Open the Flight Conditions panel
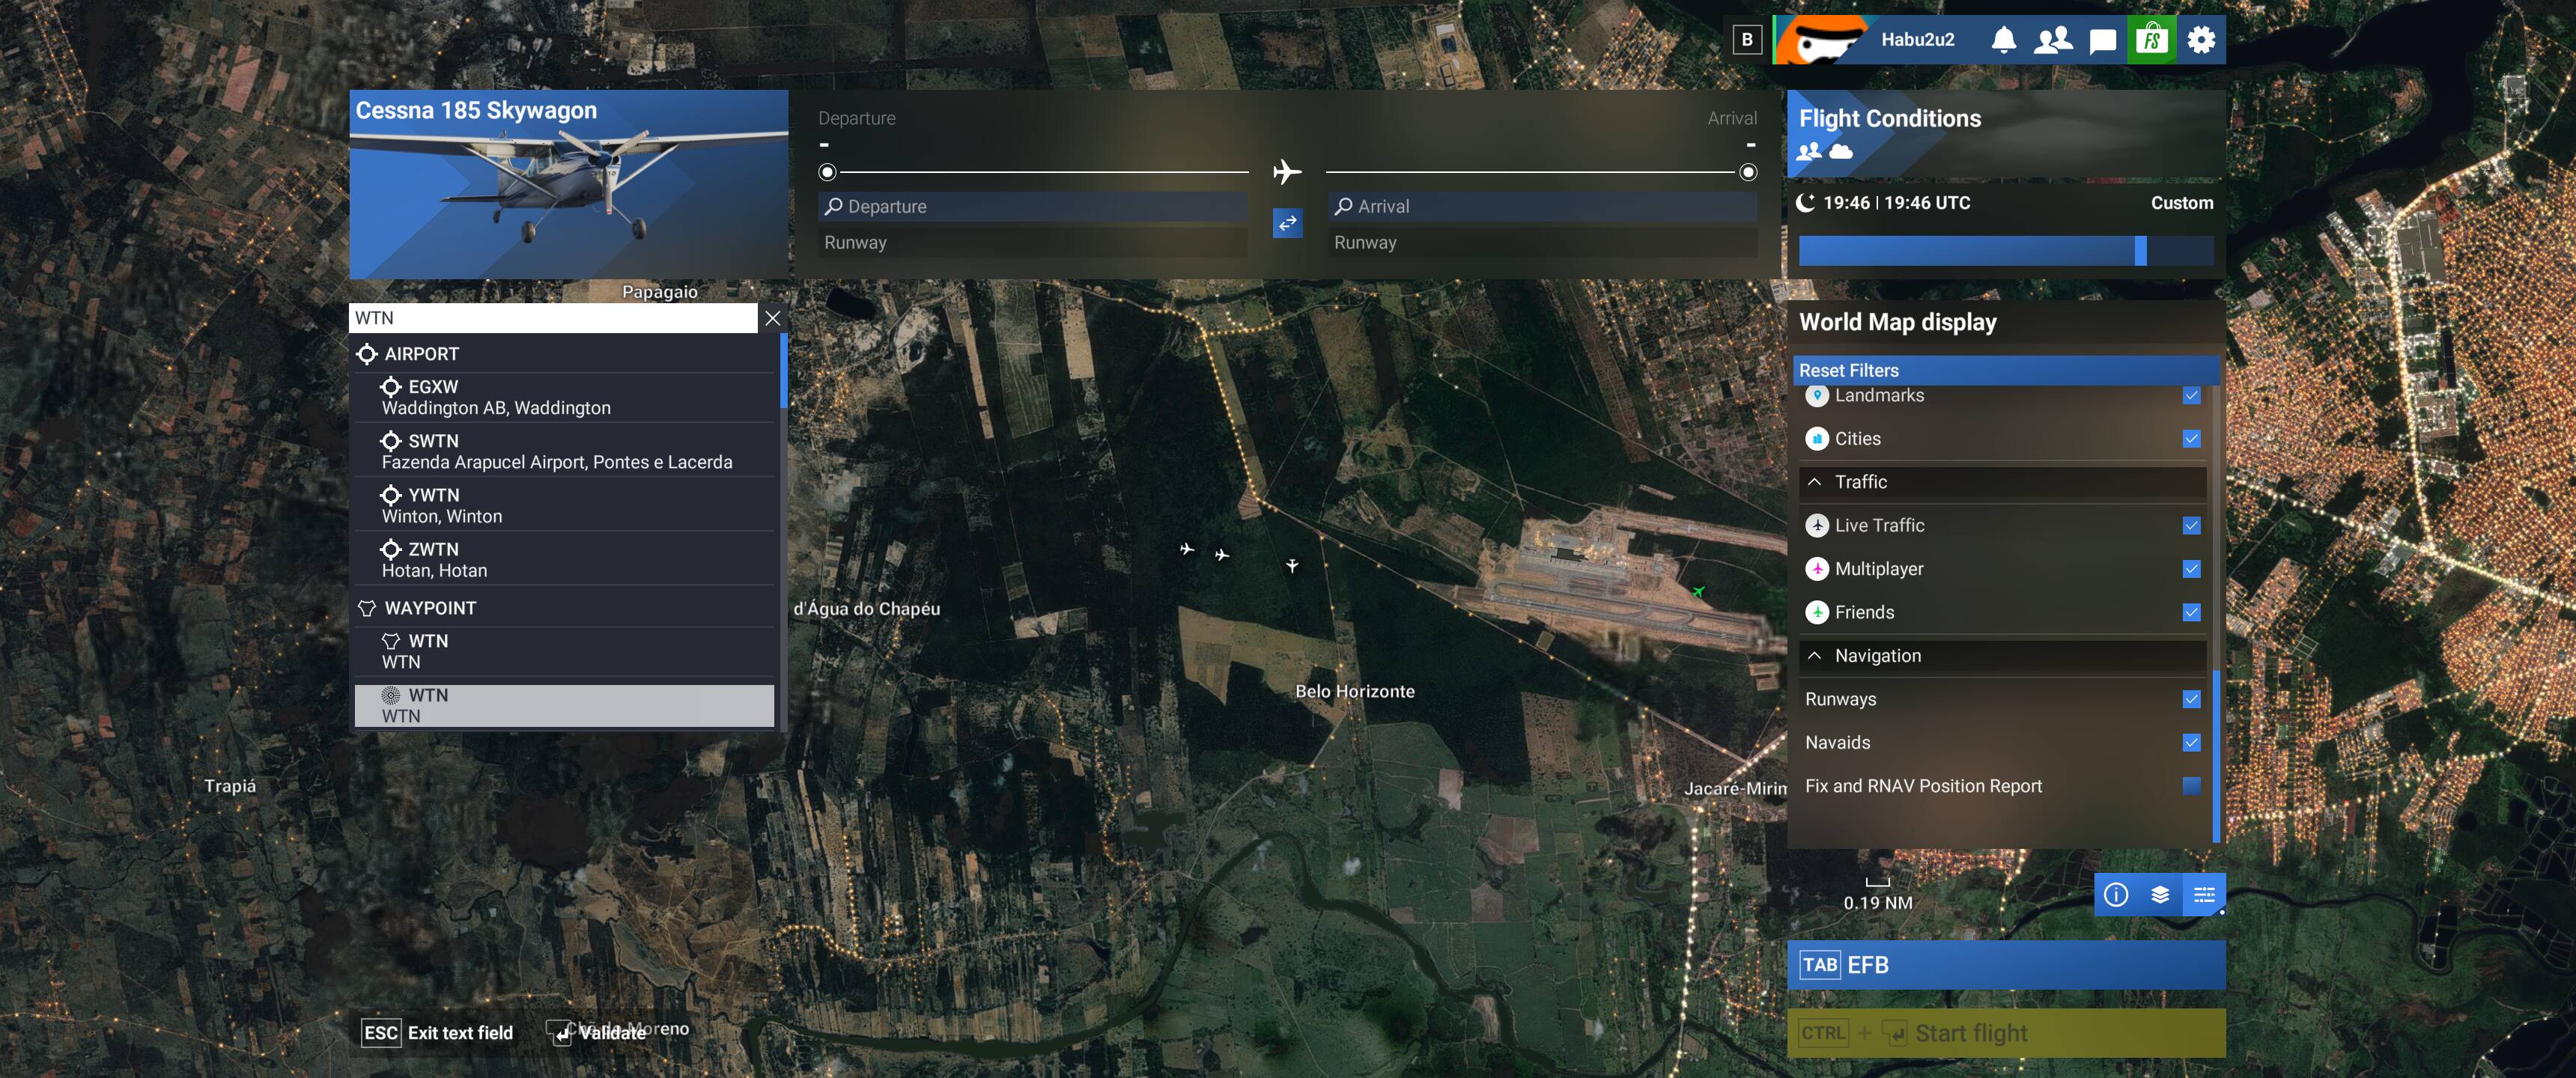2576x1078 pixels. pyautogui.click(x=2006, y=135)
